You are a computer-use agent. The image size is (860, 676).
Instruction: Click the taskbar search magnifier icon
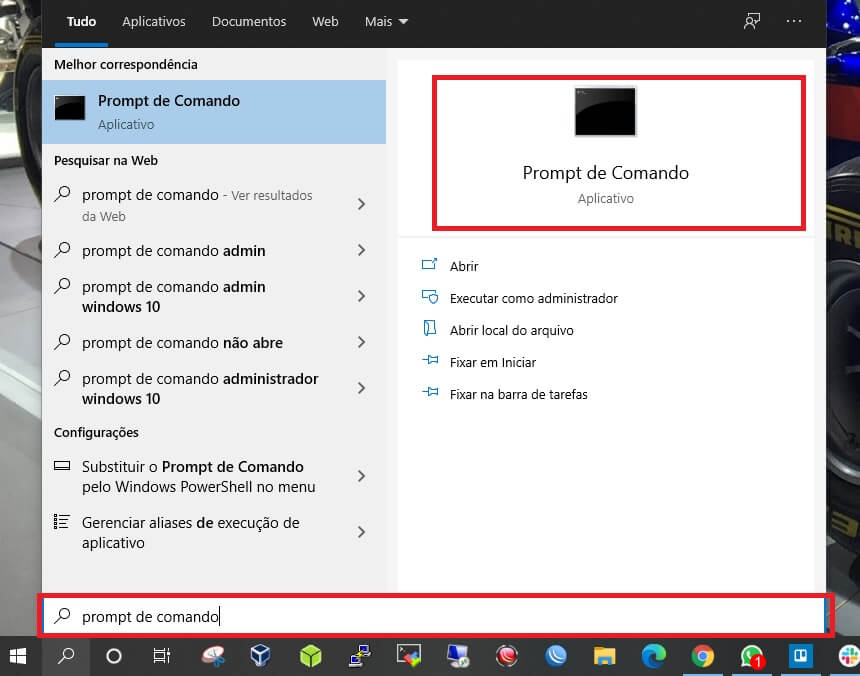pyautogui.click(x=66, y=656)
